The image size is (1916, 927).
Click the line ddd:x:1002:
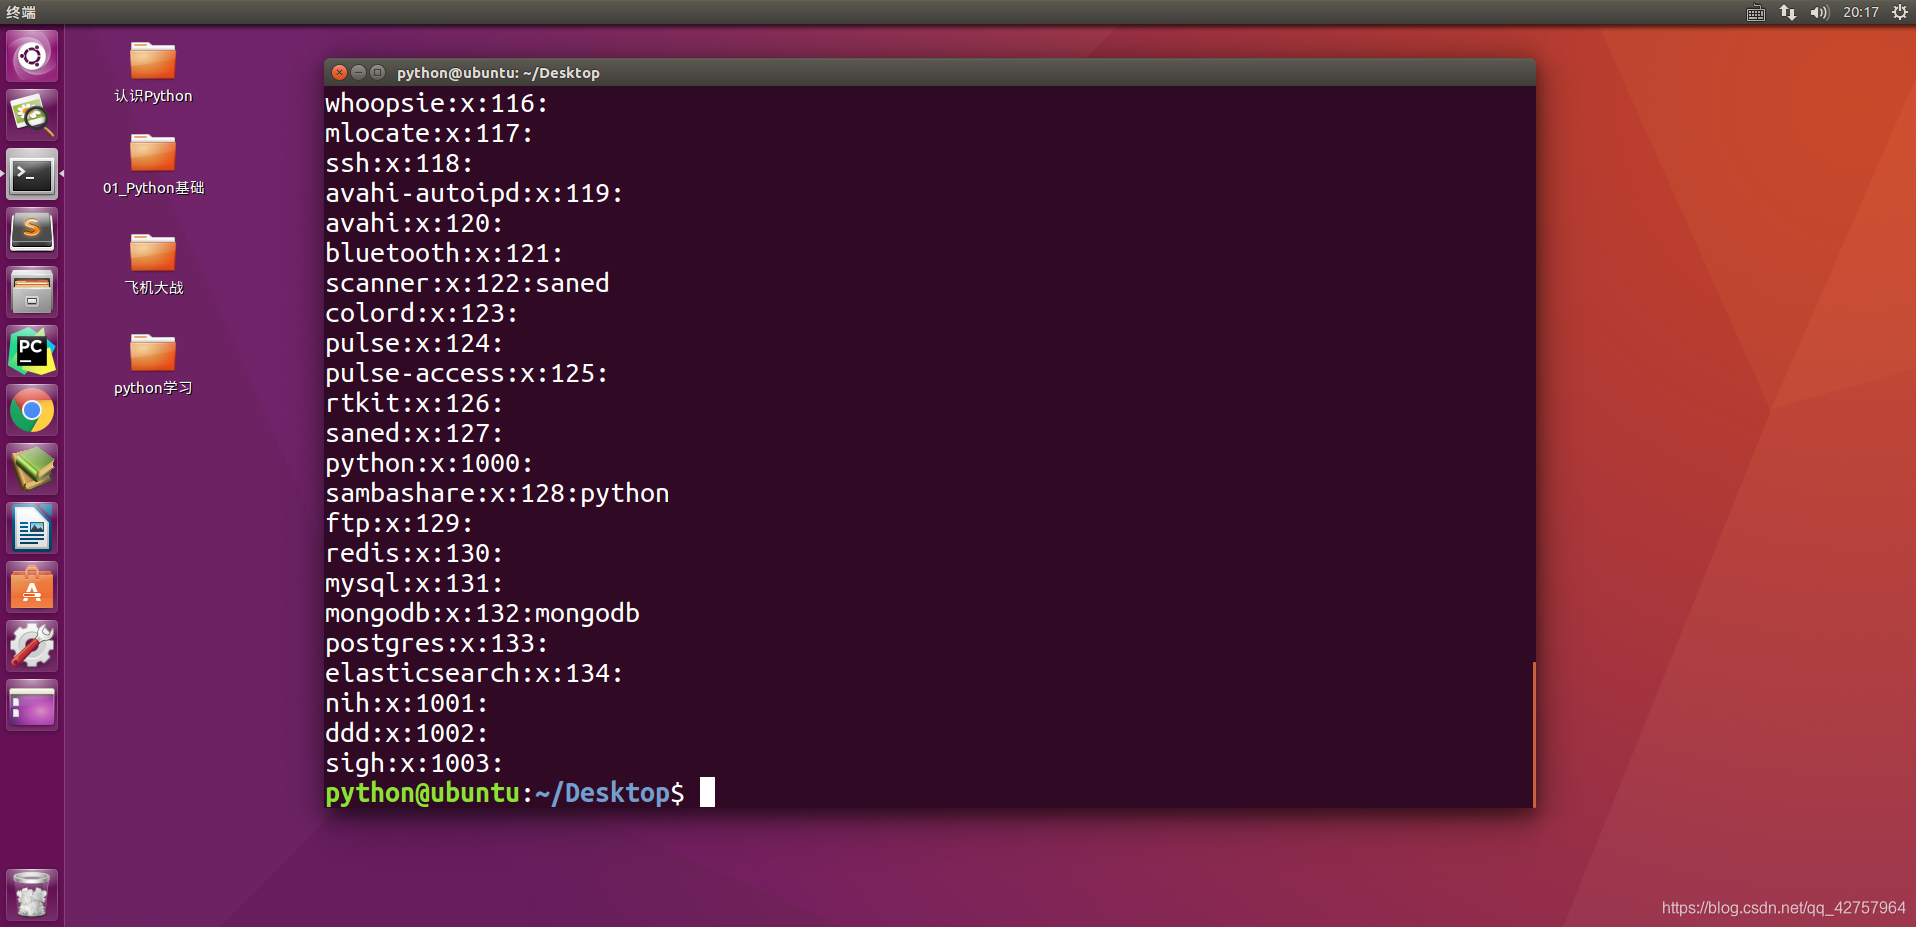tap(406, 733)
